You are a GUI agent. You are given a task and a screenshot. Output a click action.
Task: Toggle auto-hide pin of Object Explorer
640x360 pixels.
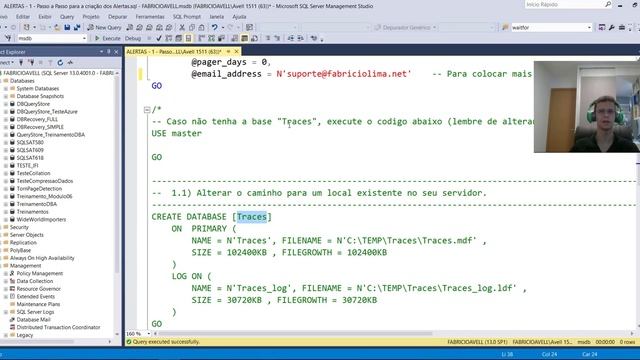(109, 52)
